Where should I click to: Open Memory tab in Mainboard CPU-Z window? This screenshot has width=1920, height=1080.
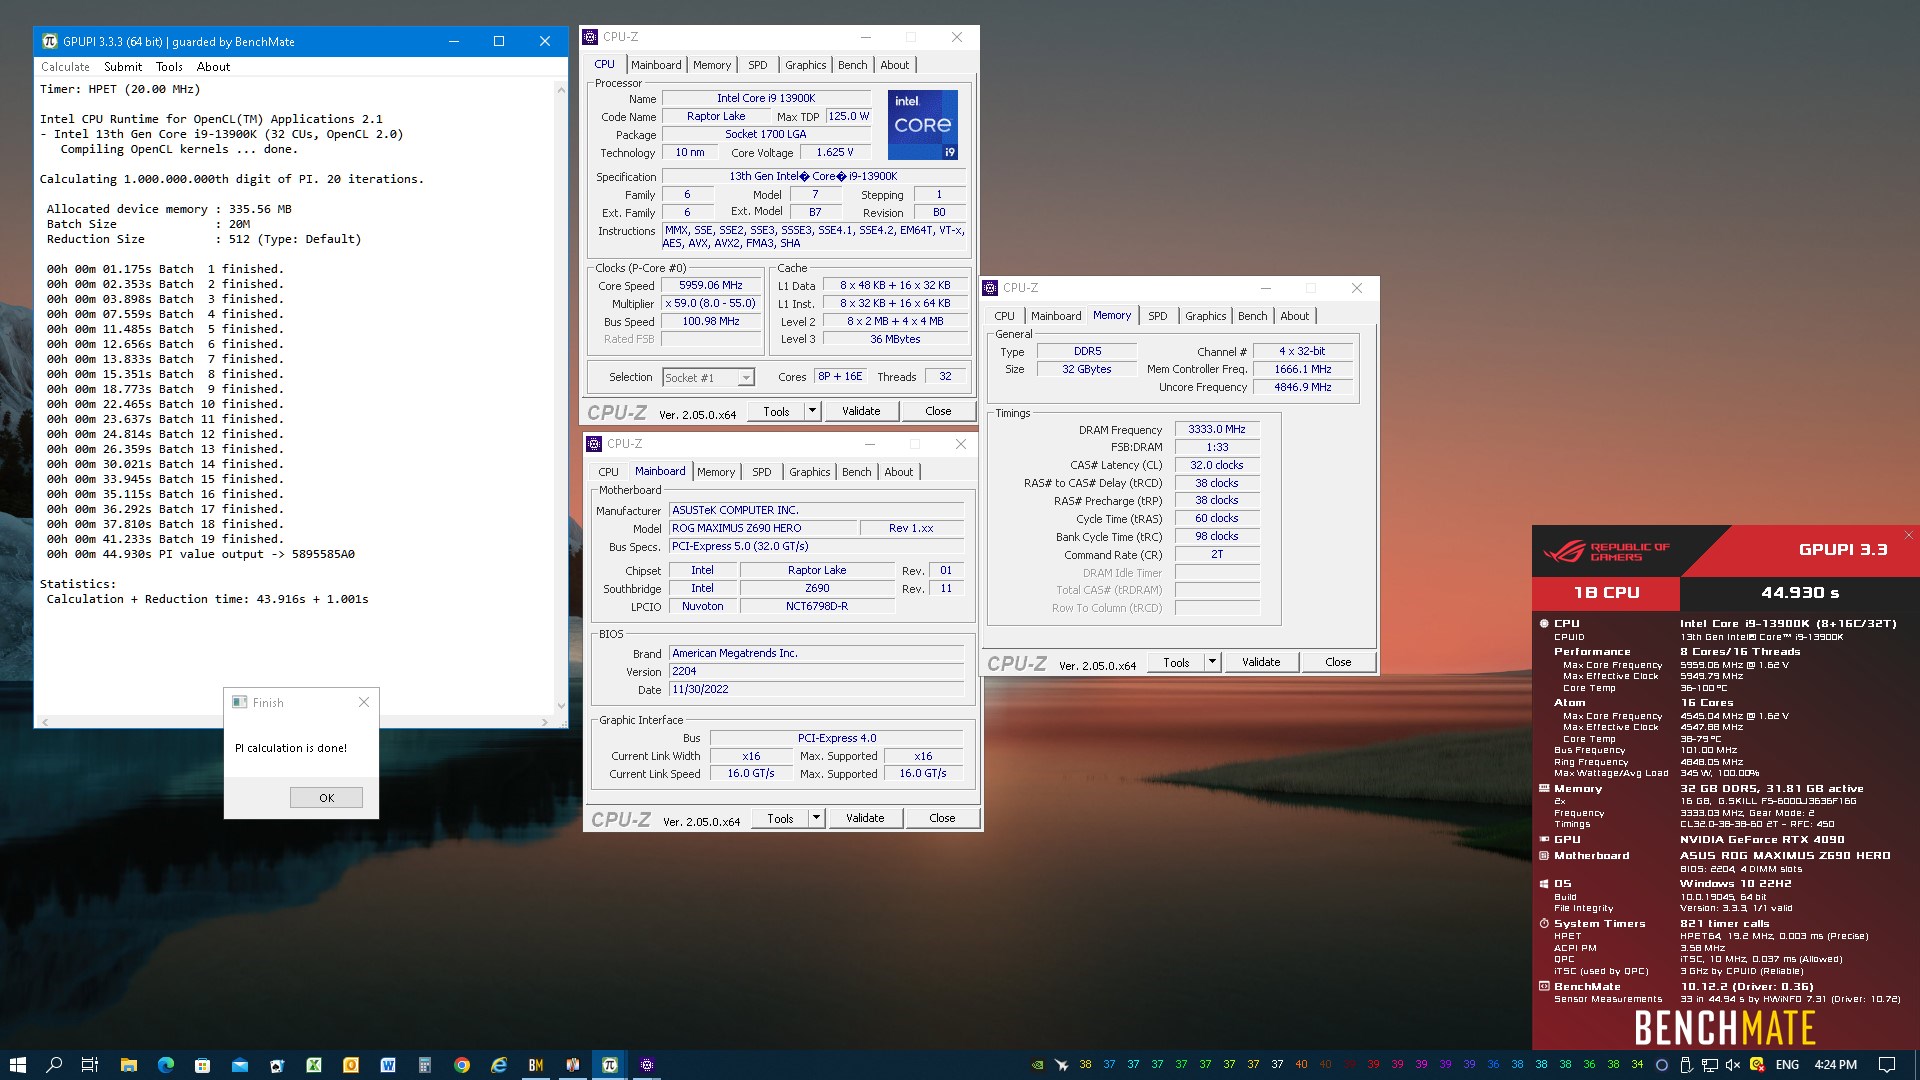[x=716, y=472]
